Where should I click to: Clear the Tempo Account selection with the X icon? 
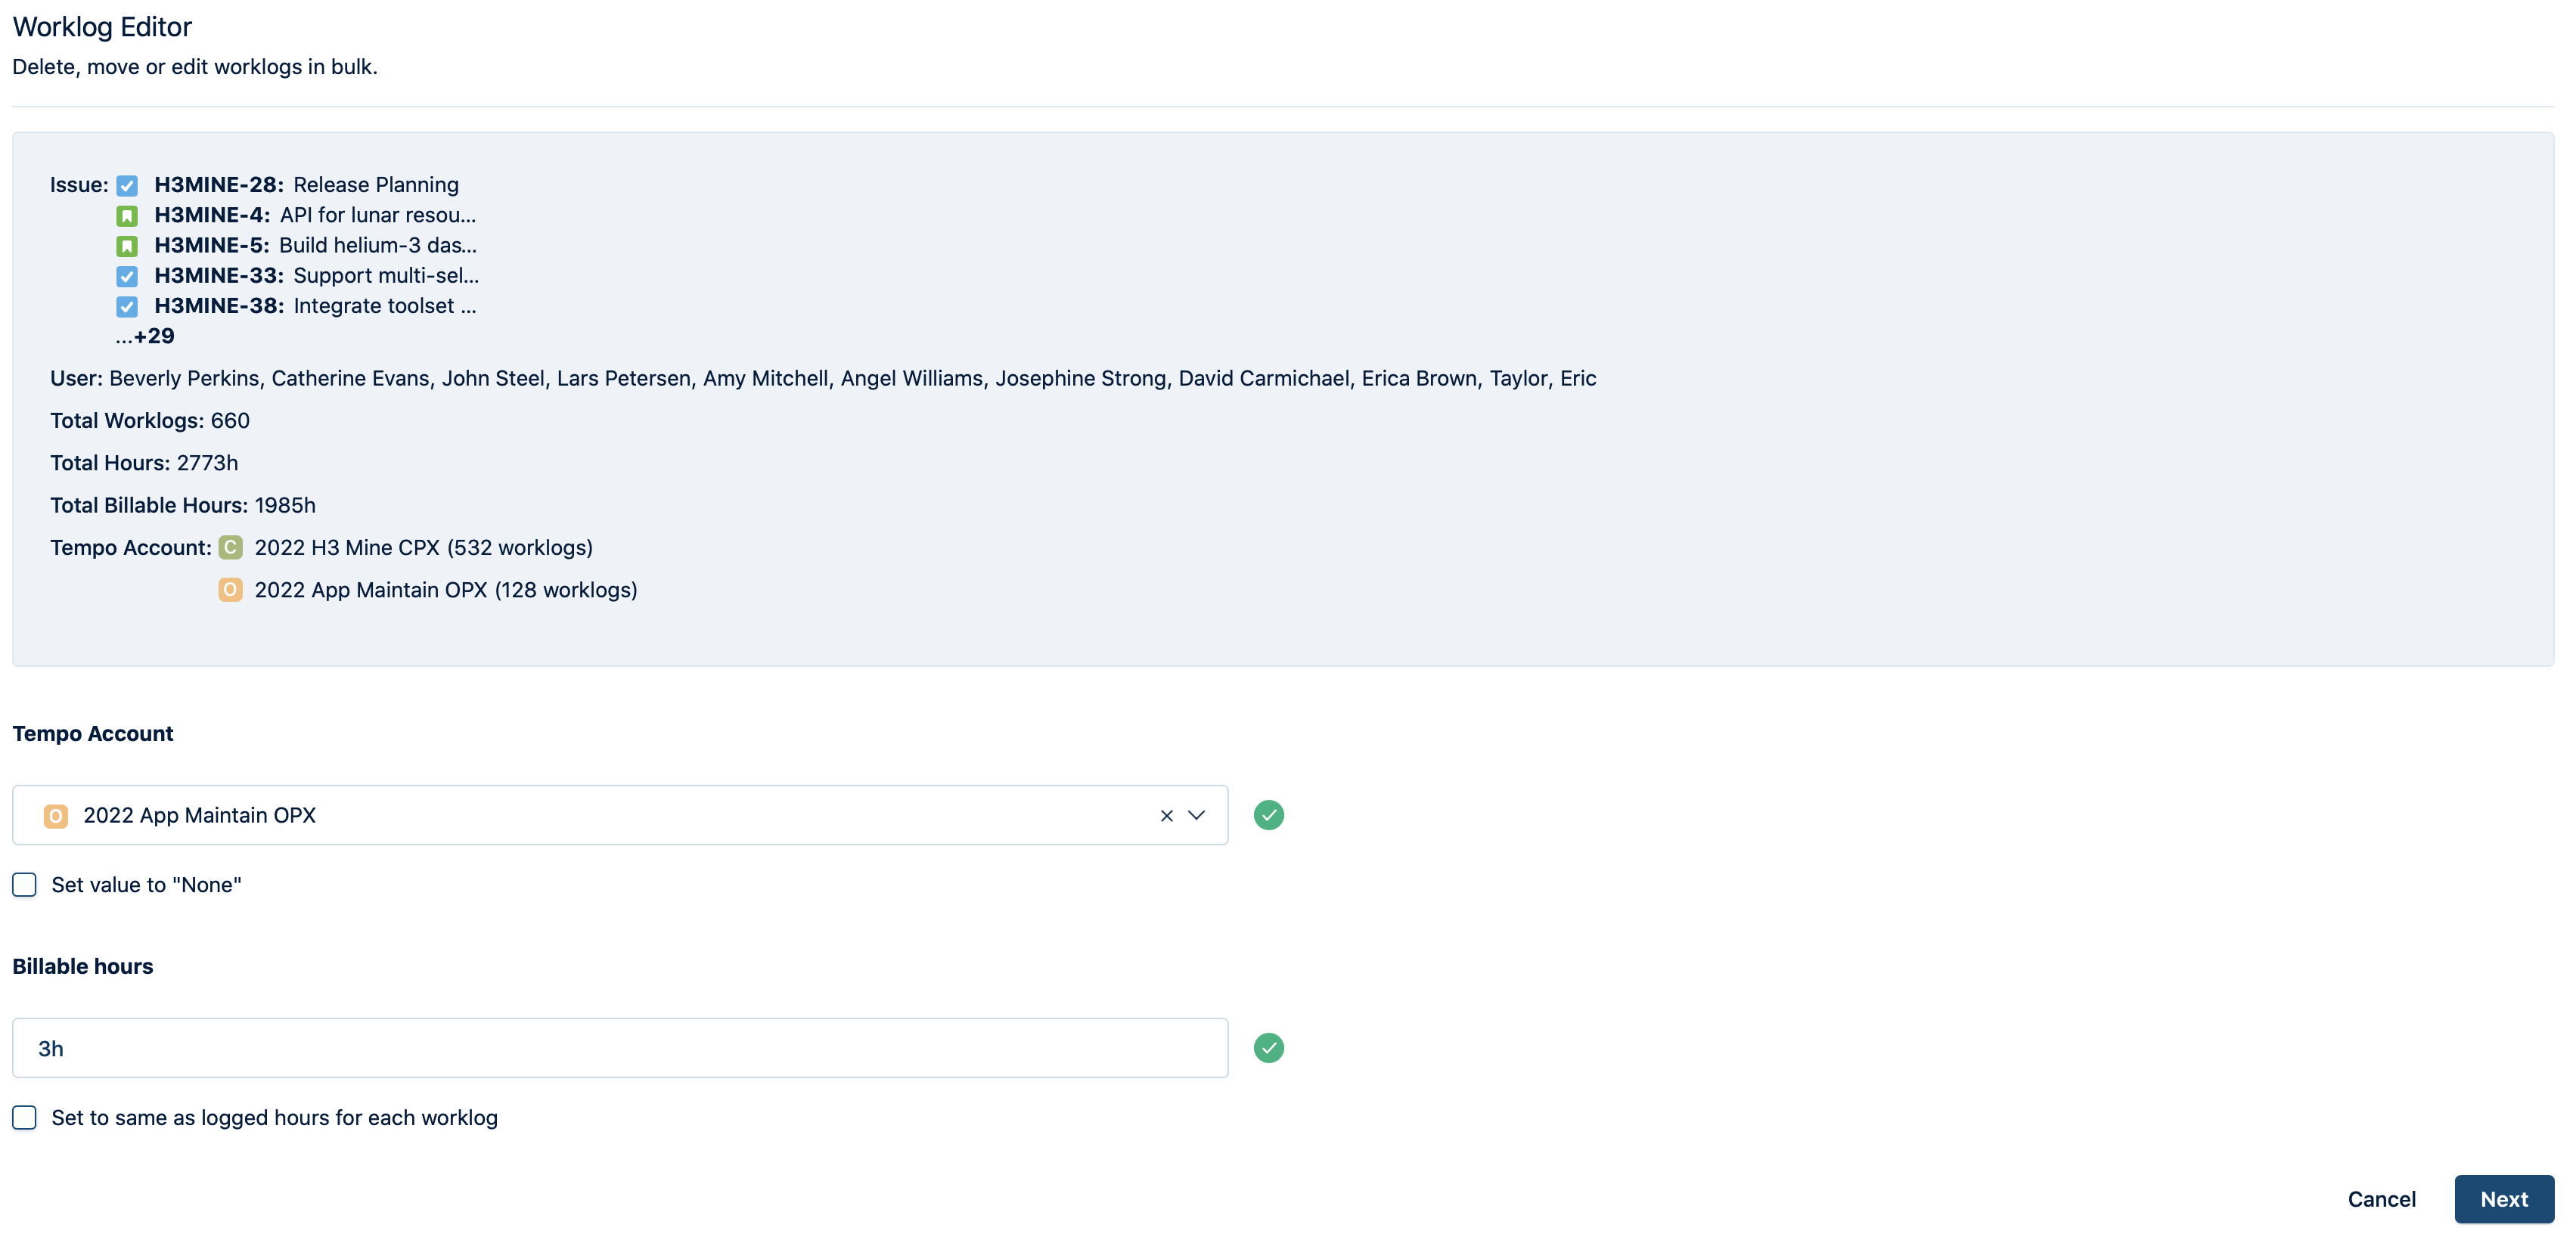(x=1165, y=816)
